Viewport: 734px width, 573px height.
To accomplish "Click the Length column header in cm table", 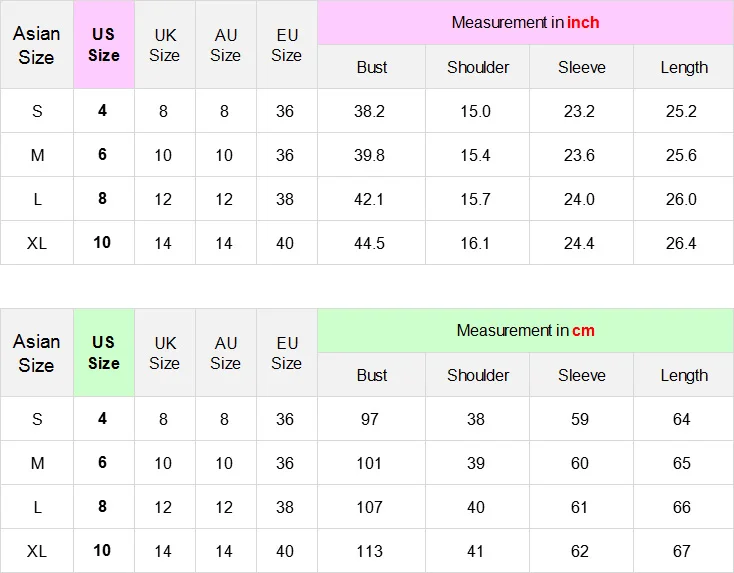I will point(683,375).
